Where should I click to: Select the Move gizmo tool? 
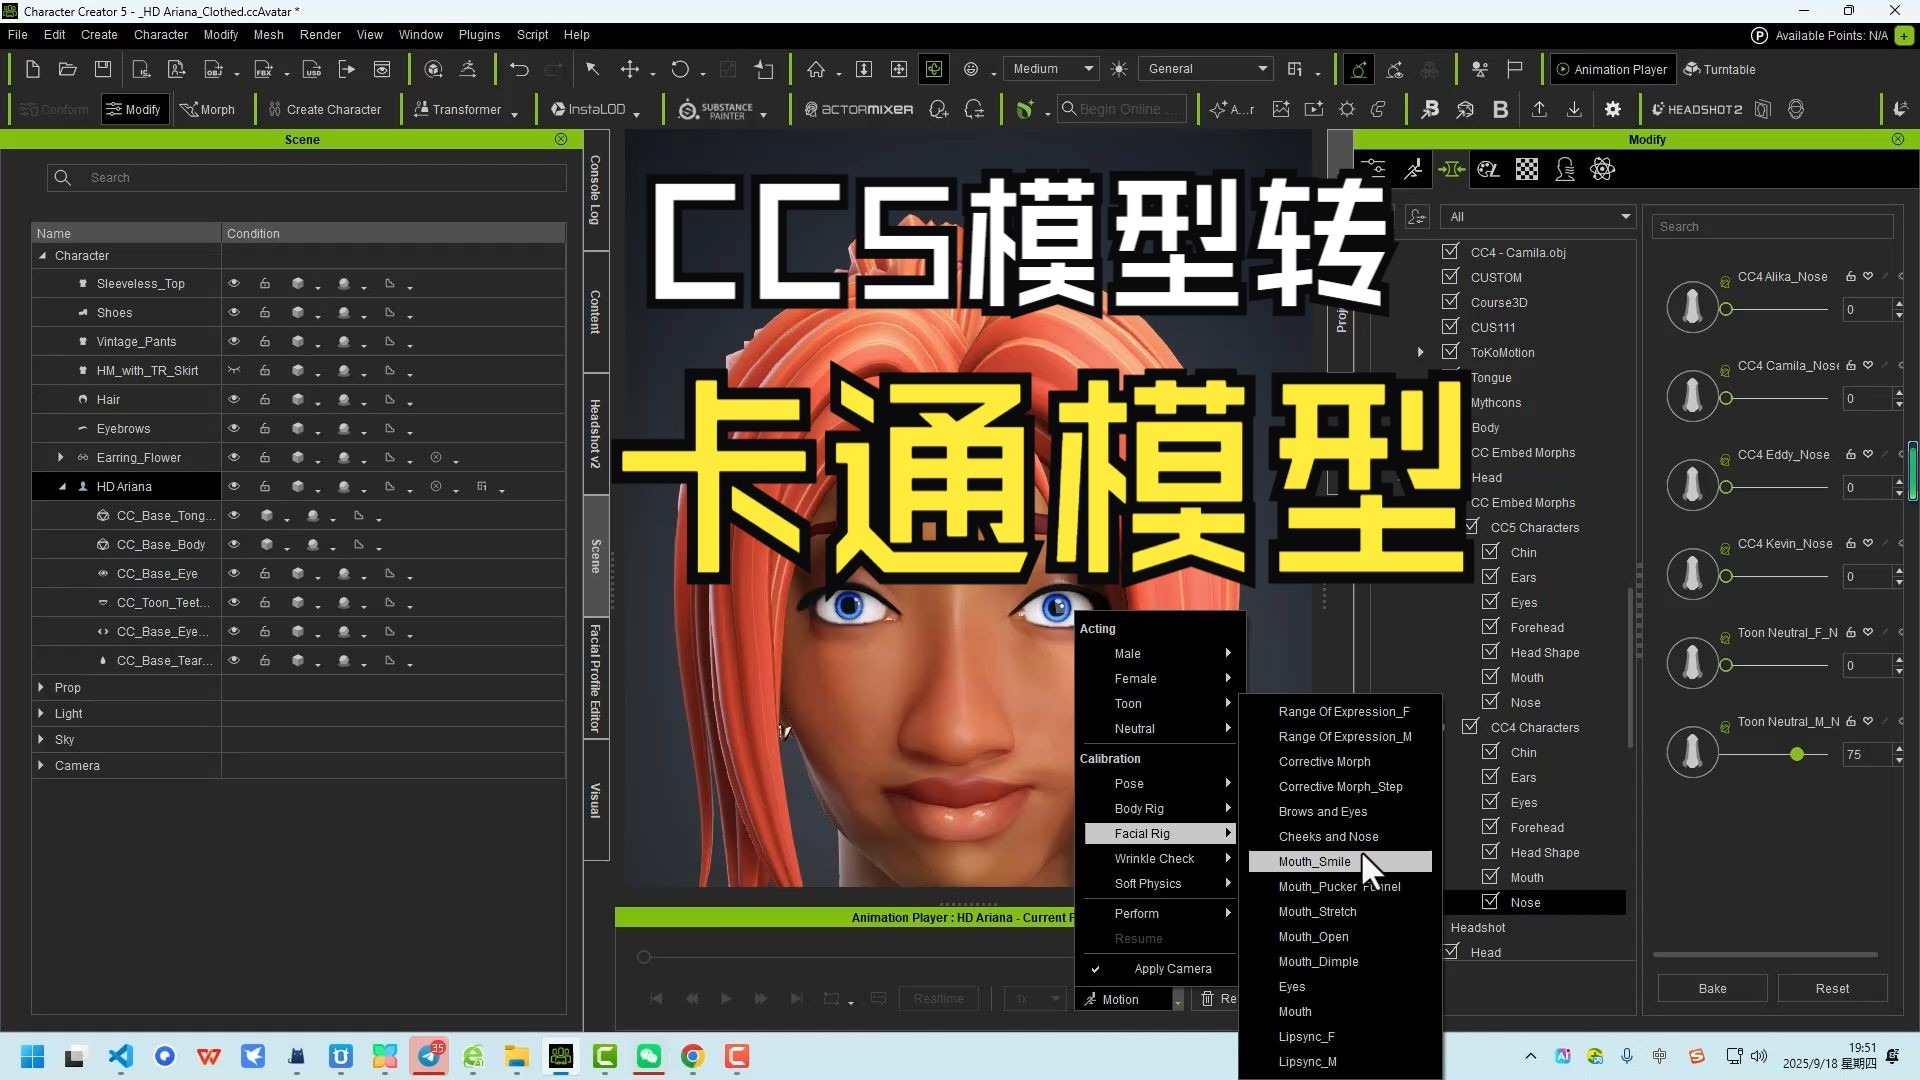click(x=630, y=69)
